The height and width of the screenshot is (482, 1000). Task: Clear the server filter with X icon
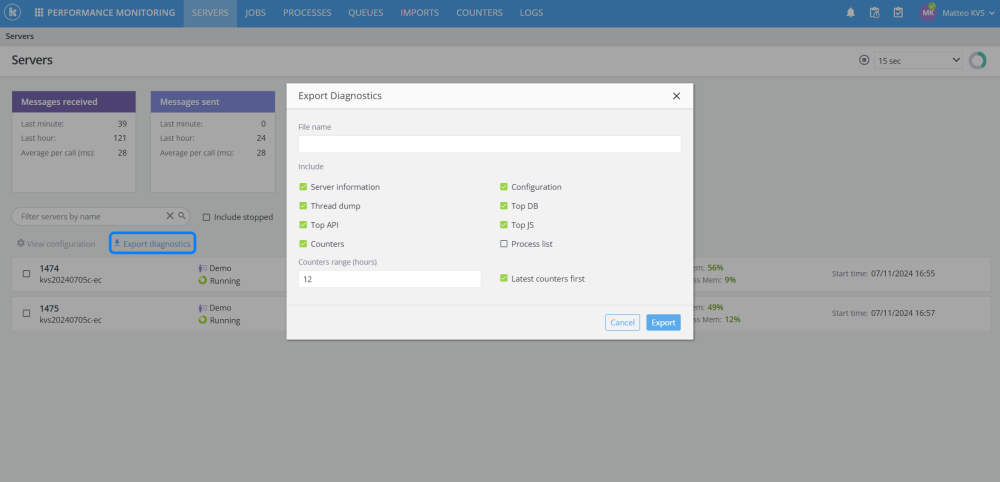point(170,216)
